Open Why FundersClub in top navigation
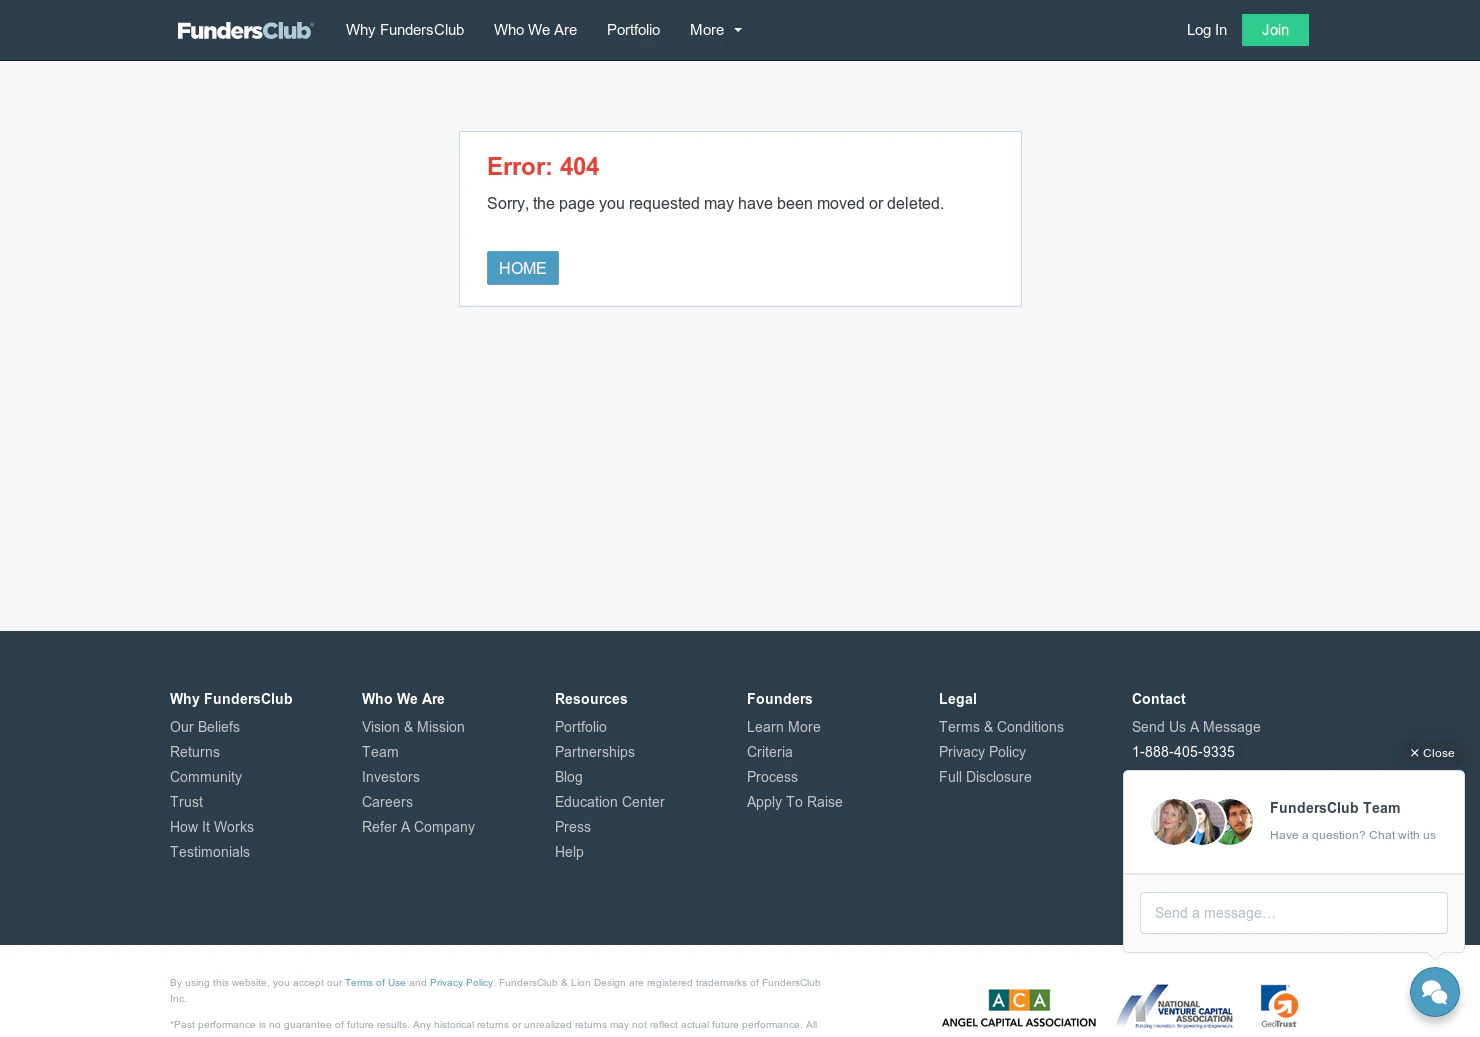The width and height of the screenshot is (1480, 1037). 405,30
